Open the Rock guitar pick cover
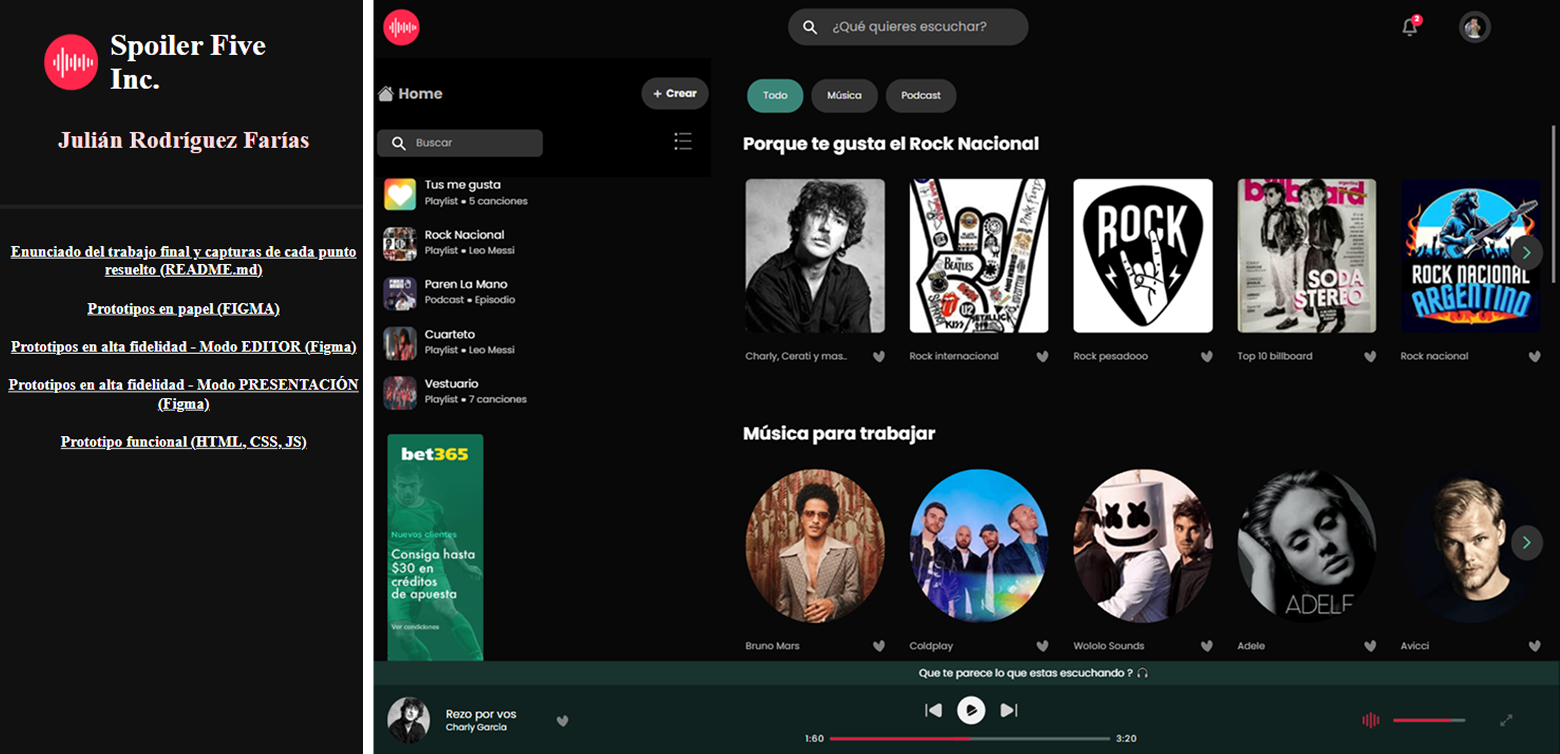This screenshot has width=1560, height=754. click(x=1143, y=256)
